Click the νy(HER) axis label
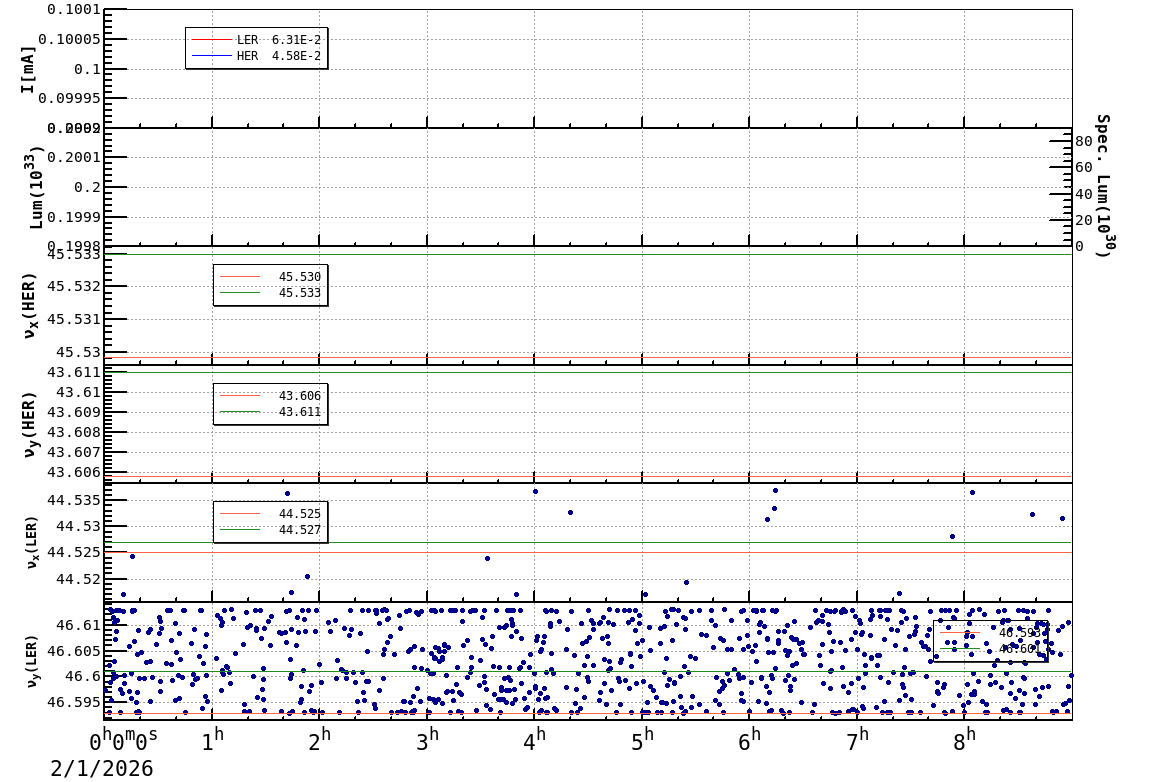The image size is (1154, 782). click(x=30, y=424)
